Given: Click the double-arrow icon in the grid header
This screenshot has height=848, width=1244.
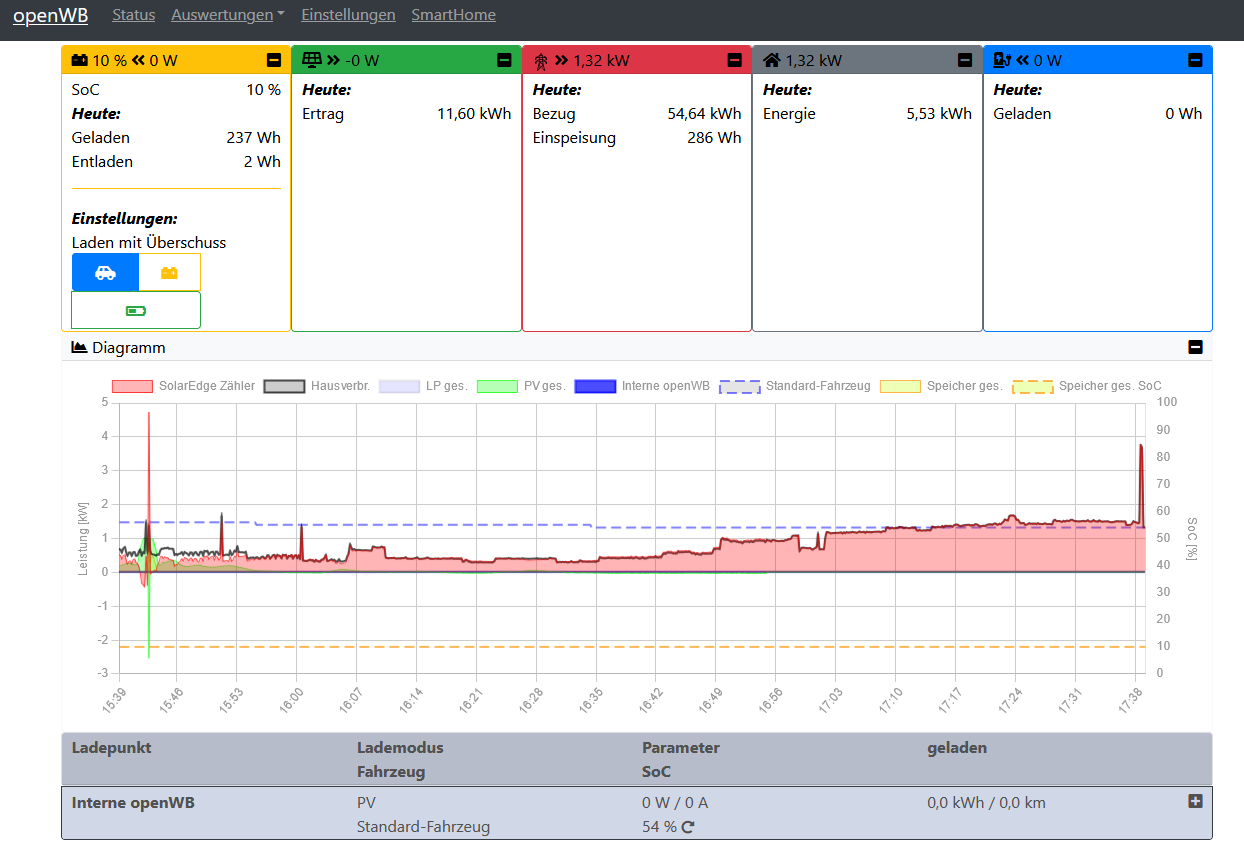Looking at the screenshot, I should (x=562, y=60).
